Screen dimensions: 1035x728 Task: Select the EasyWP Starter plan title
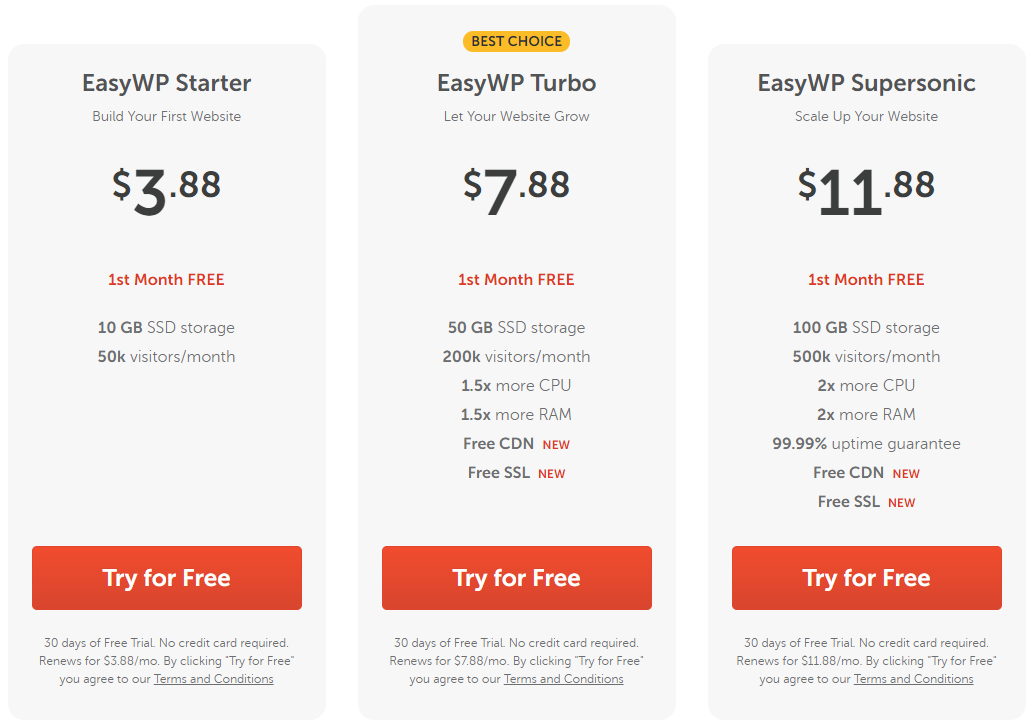tap(167, 83)
